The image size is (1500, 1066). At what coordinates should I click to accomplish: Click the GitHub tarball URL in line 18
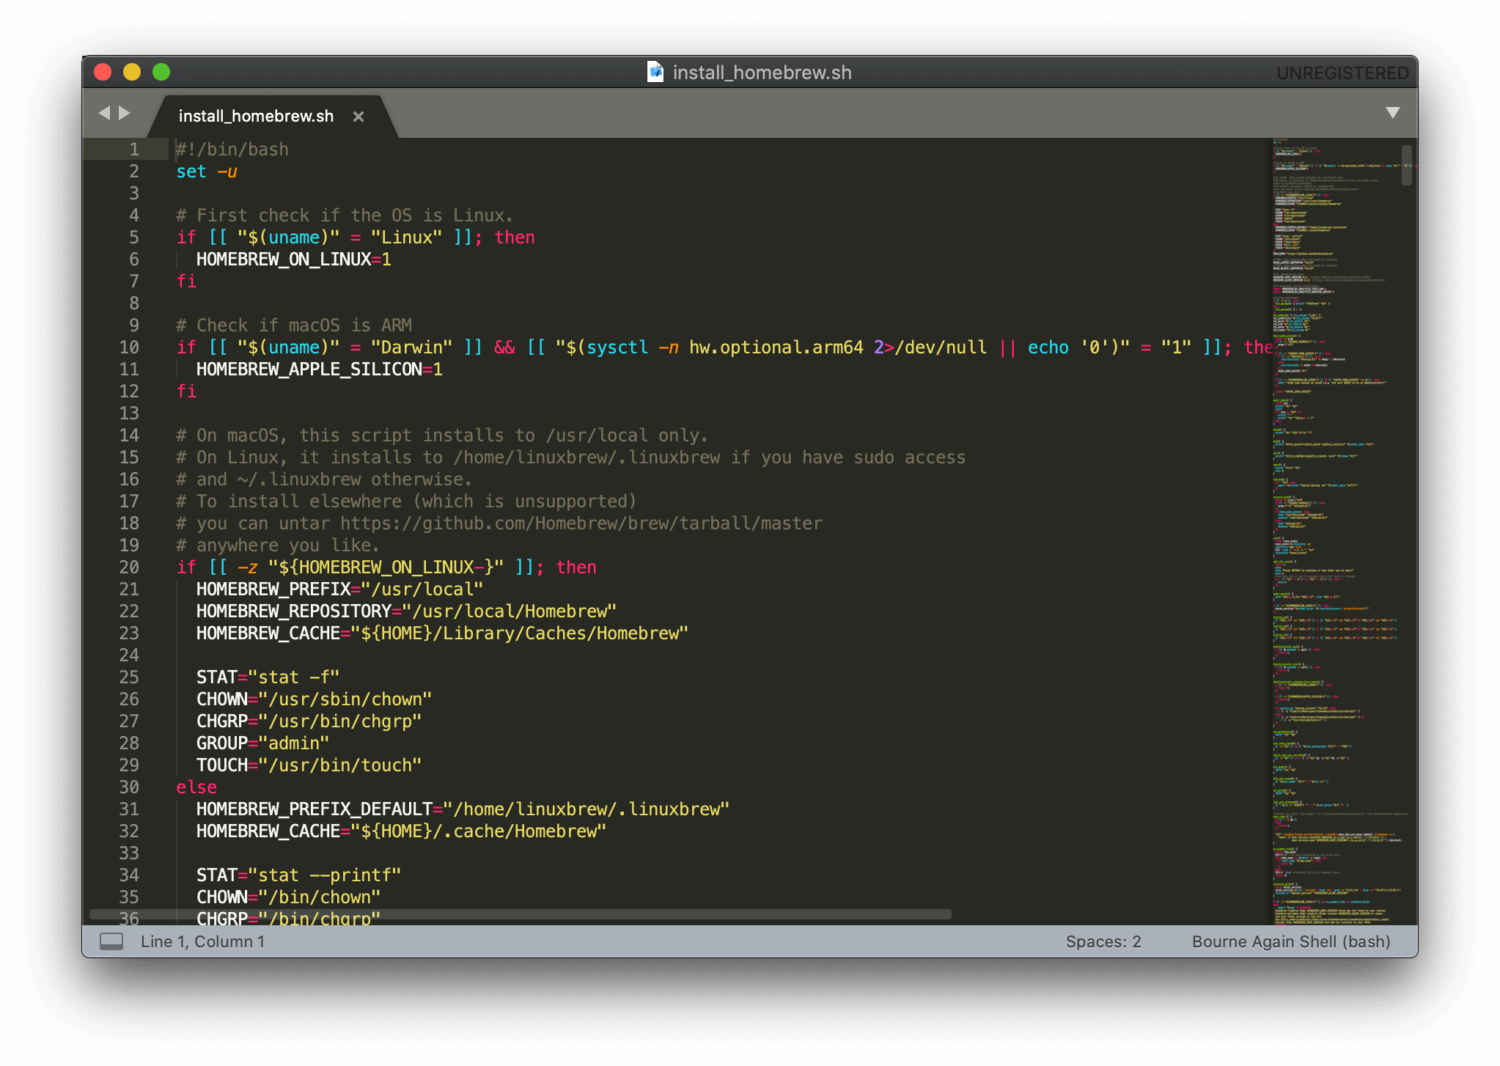[x=581, y=524]
